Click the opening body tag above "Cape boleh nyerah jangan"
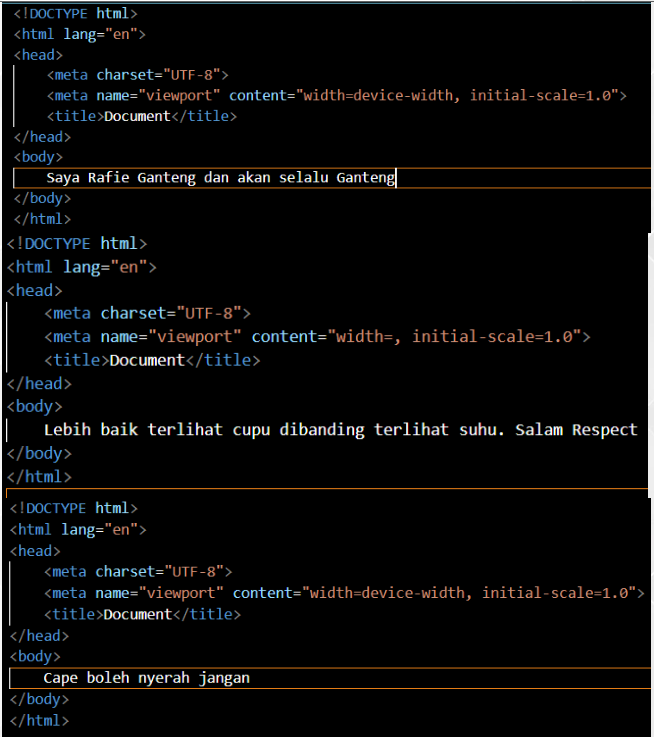The height and width of the screenshot is (737, 654). [x=35, y=657]
